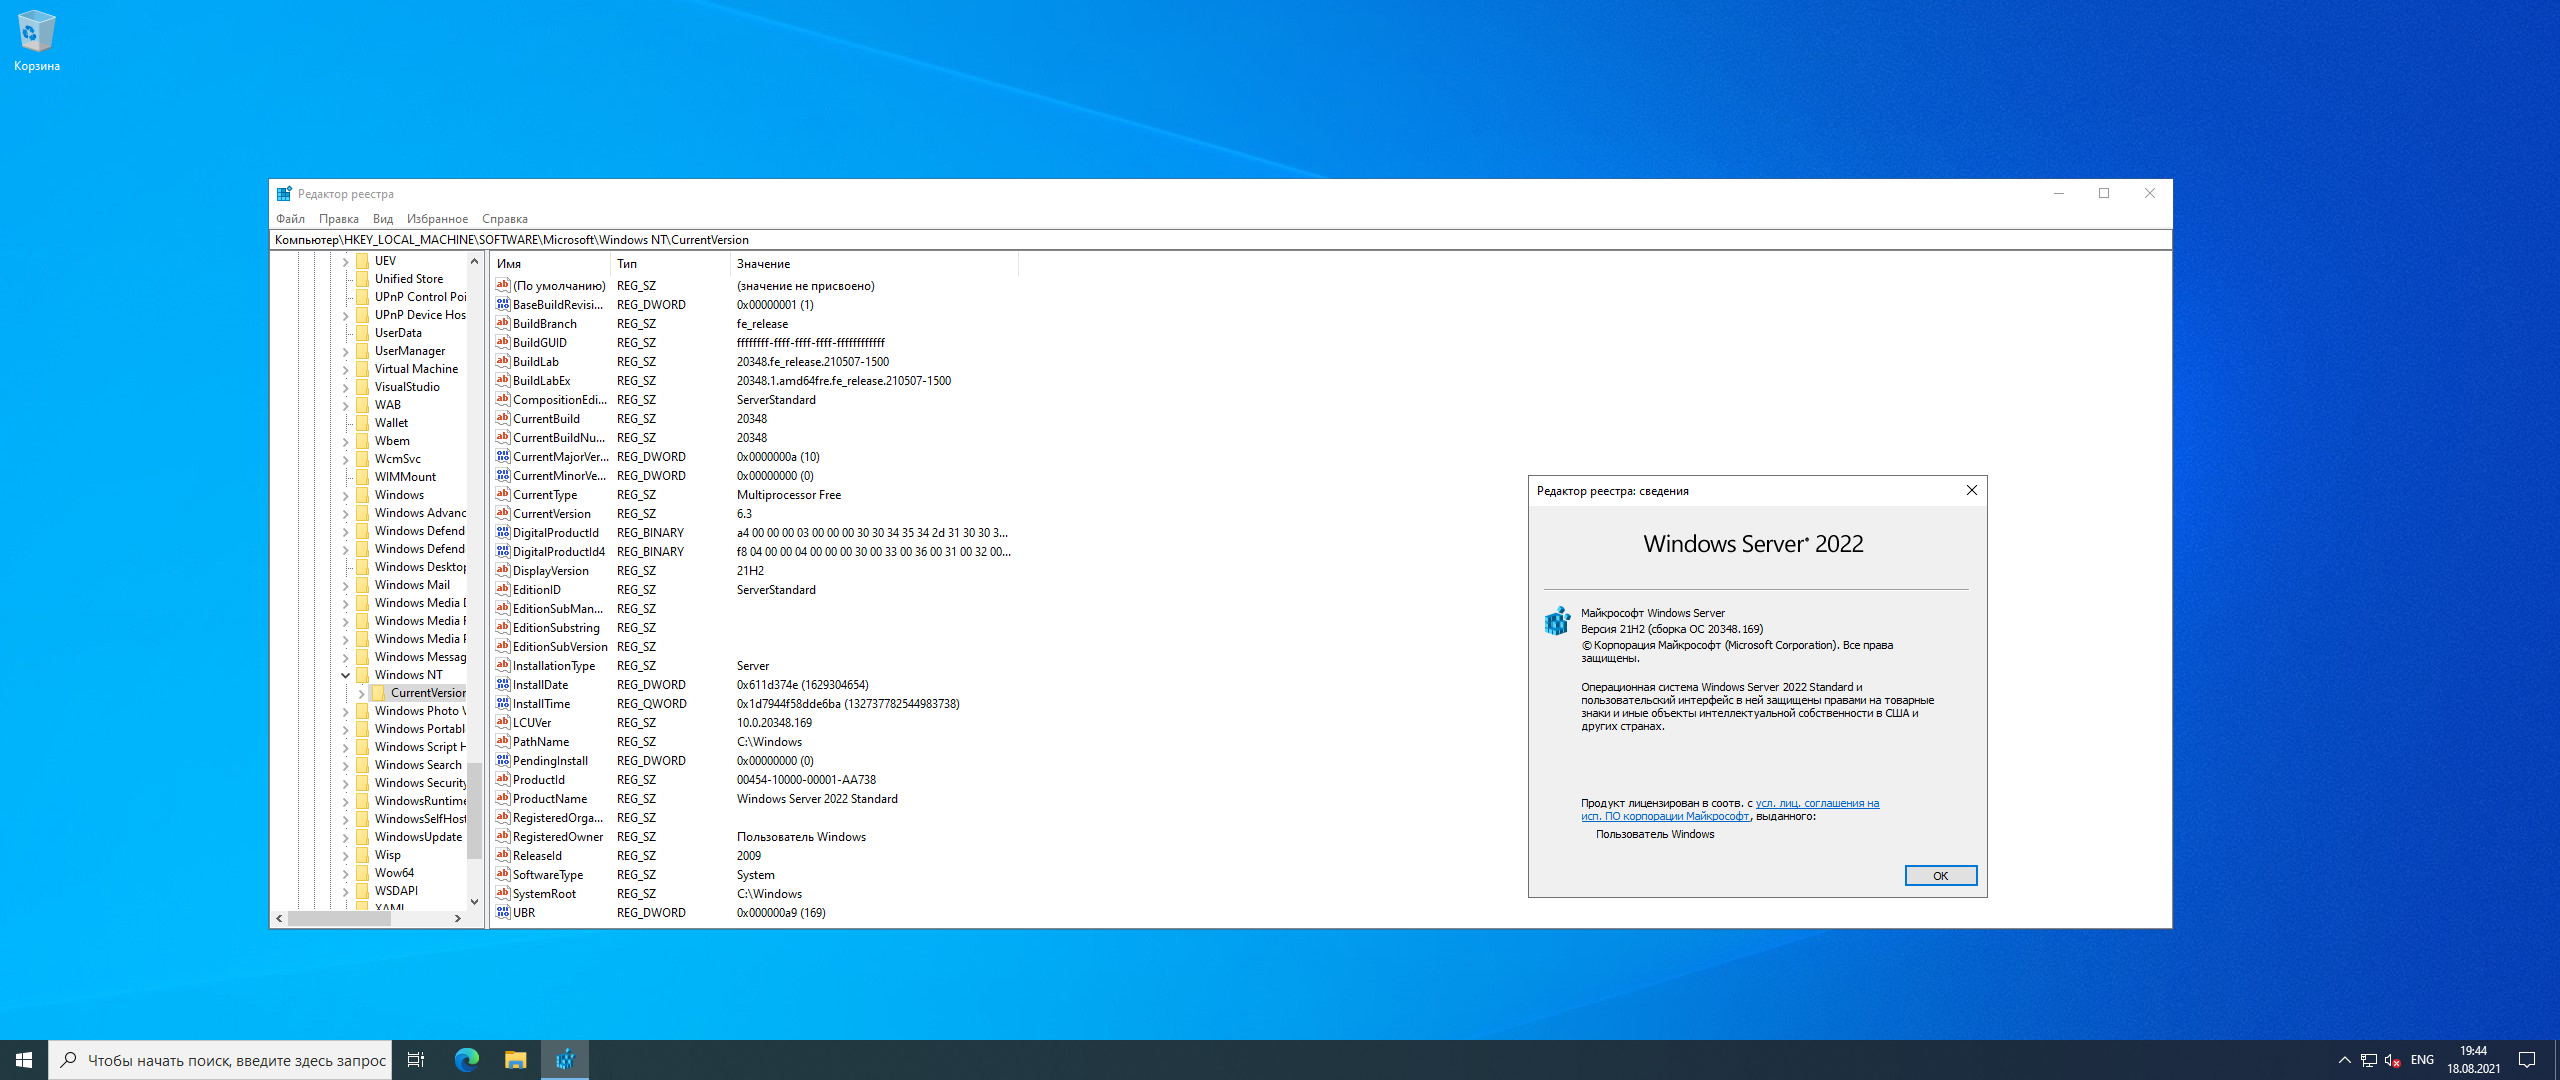Click the icon next to DisplayVersion value

503,571
